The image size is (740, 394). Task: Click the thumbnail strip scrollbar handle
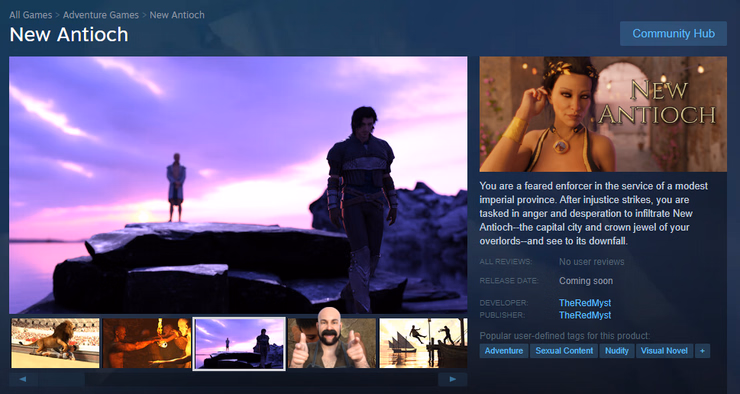(61, 379)
